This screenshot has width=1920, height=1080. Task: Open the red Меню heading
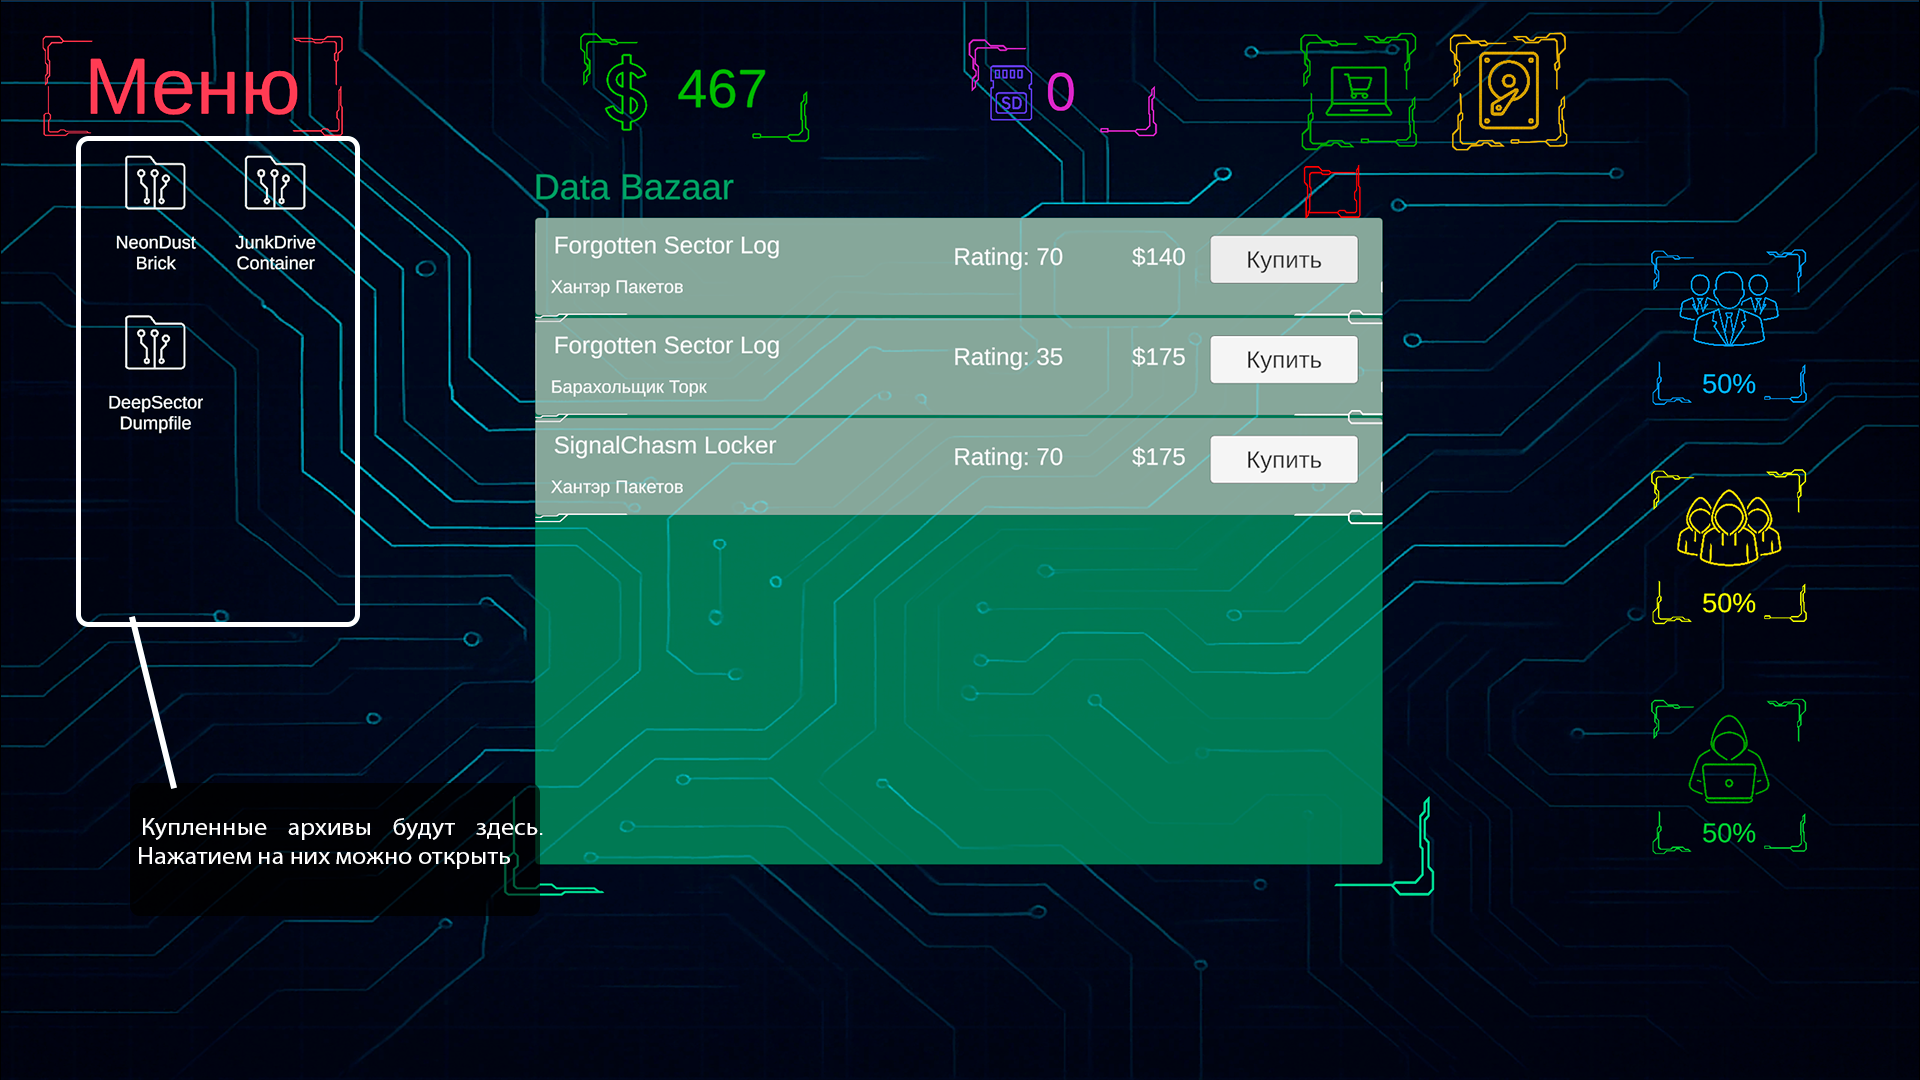pyautogui.click(x=192, y=88)
